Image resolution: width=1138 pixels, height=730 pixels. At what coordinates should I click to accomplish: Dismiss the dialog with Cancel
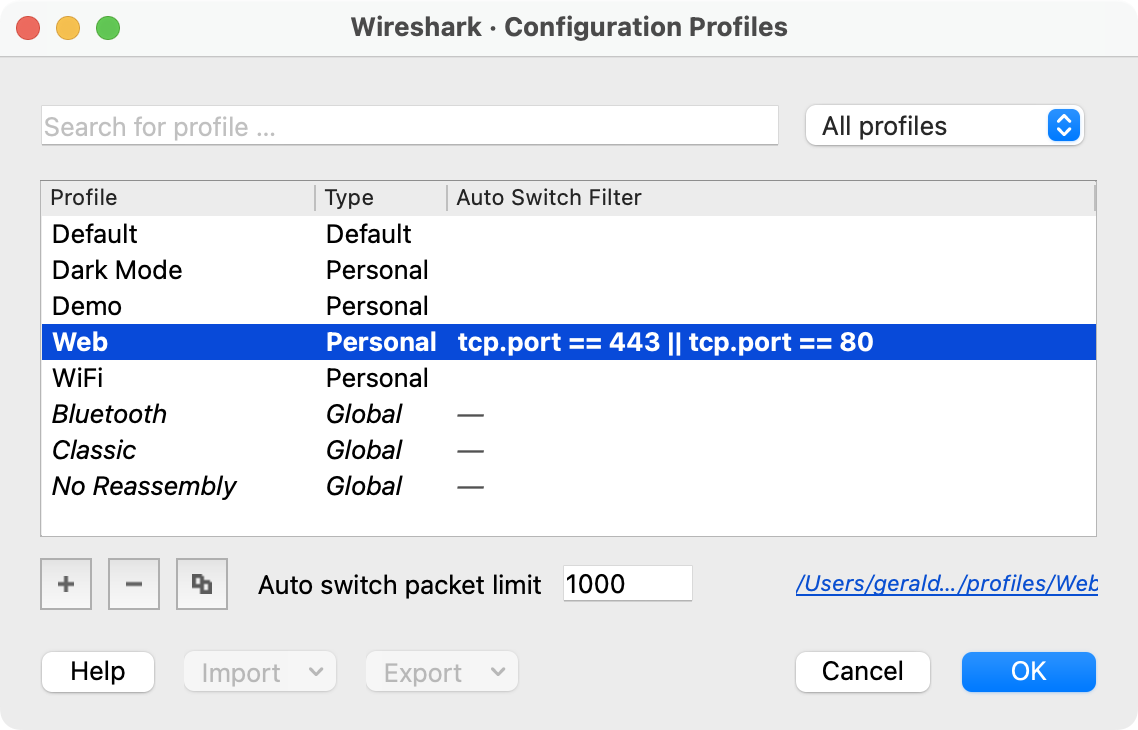point(862,672)
